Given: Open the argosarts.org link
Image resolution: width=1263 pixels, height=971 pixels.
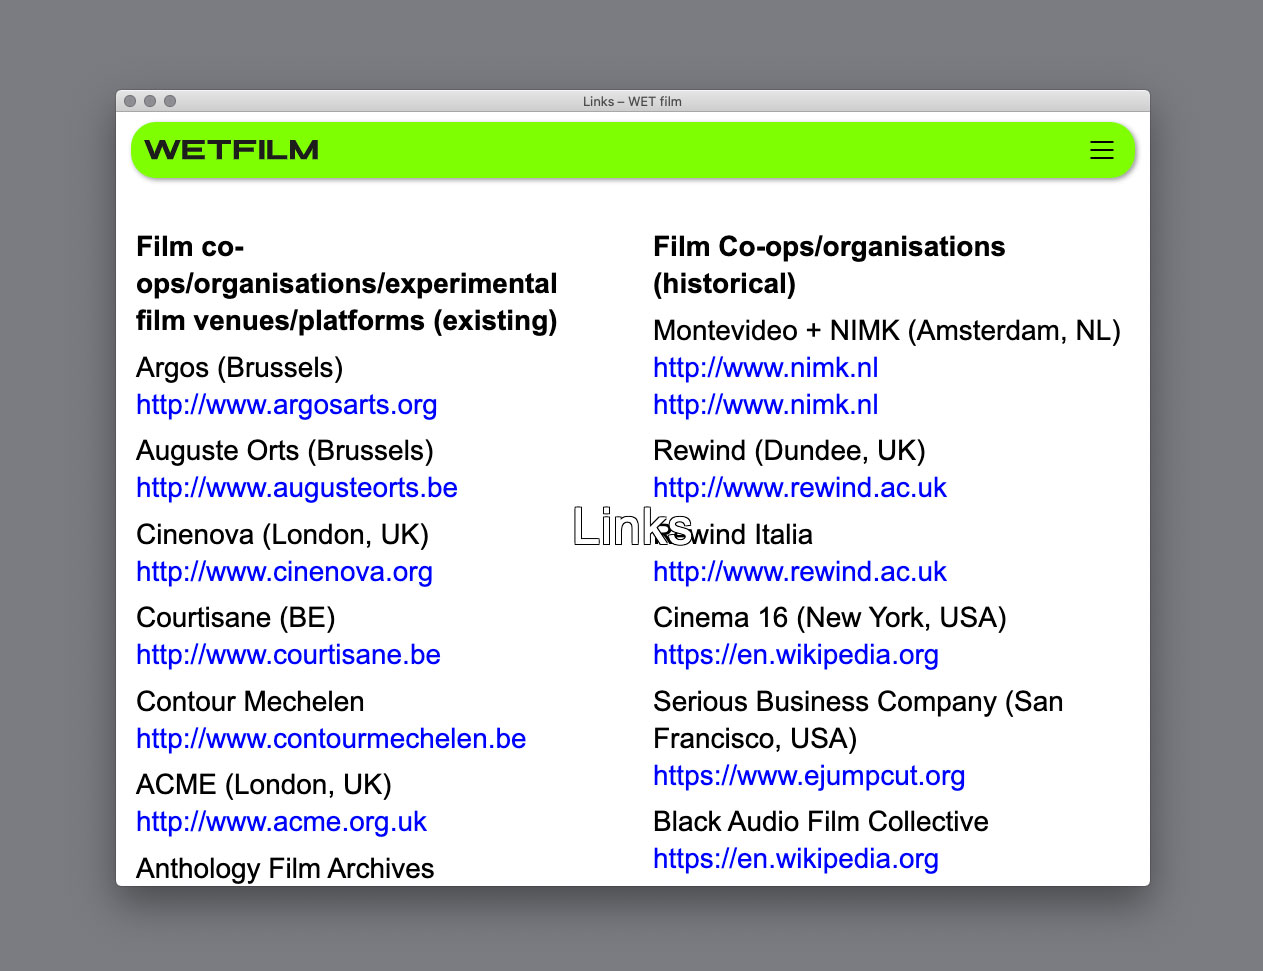Looking at the screenshot, I should point(287,405).
